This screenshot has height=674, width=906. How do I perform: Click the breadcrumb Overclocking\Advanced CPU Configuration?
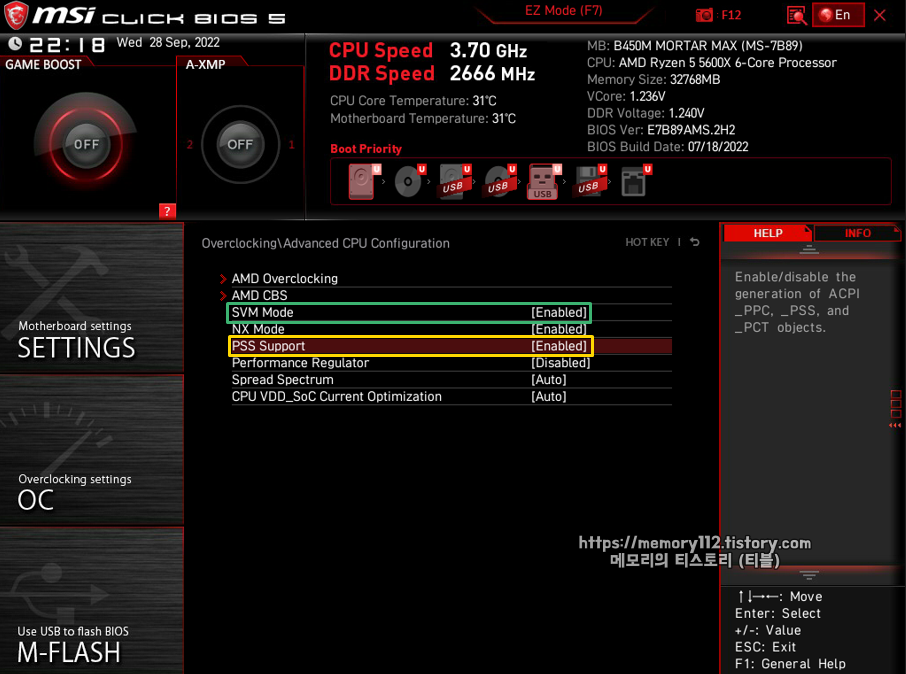point(325,243)
